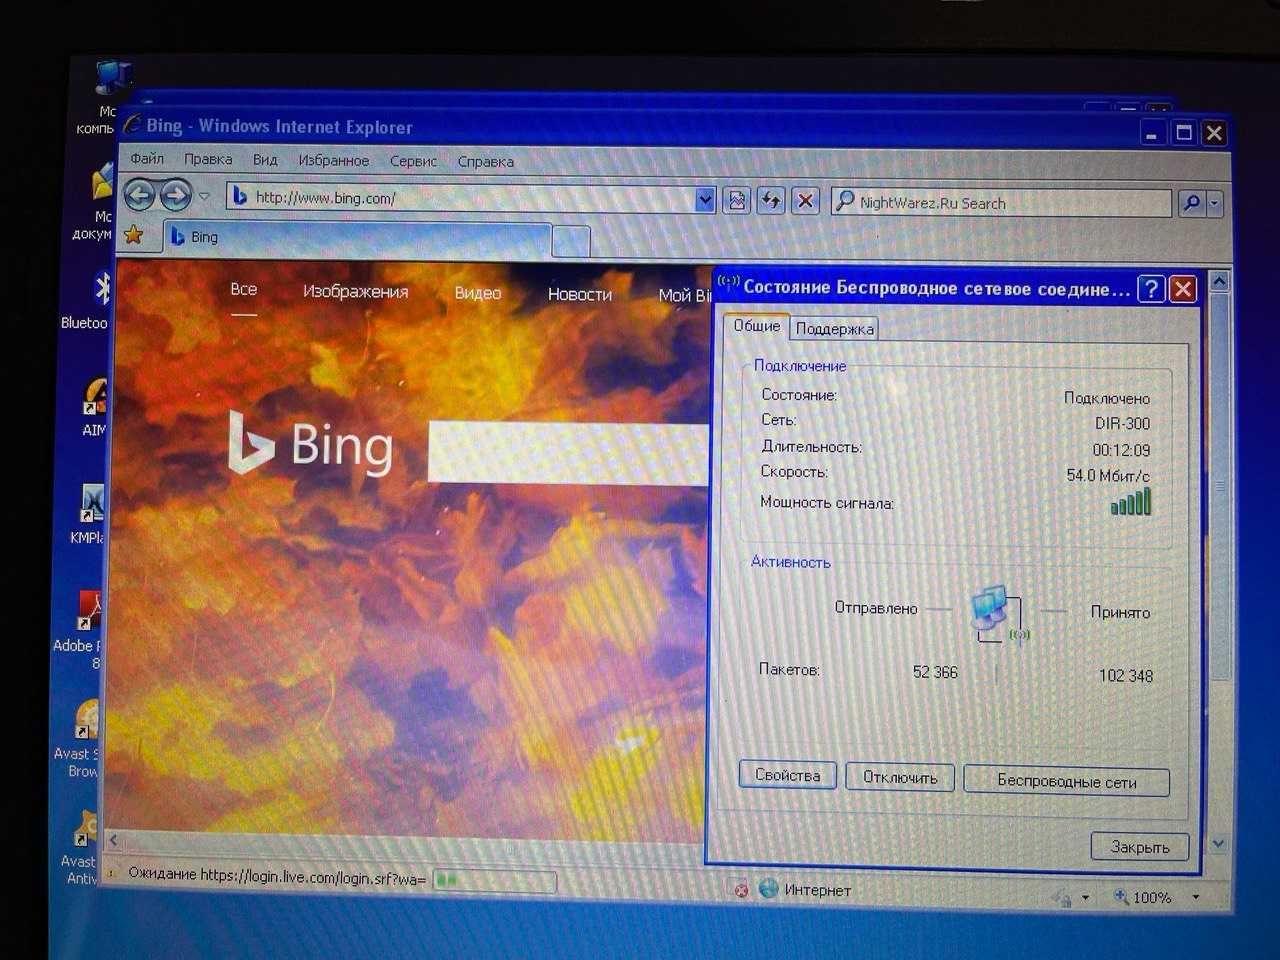Open a new blank tab
The height and width of the screenshot is (960, 1280).
(x=571, y=240)
